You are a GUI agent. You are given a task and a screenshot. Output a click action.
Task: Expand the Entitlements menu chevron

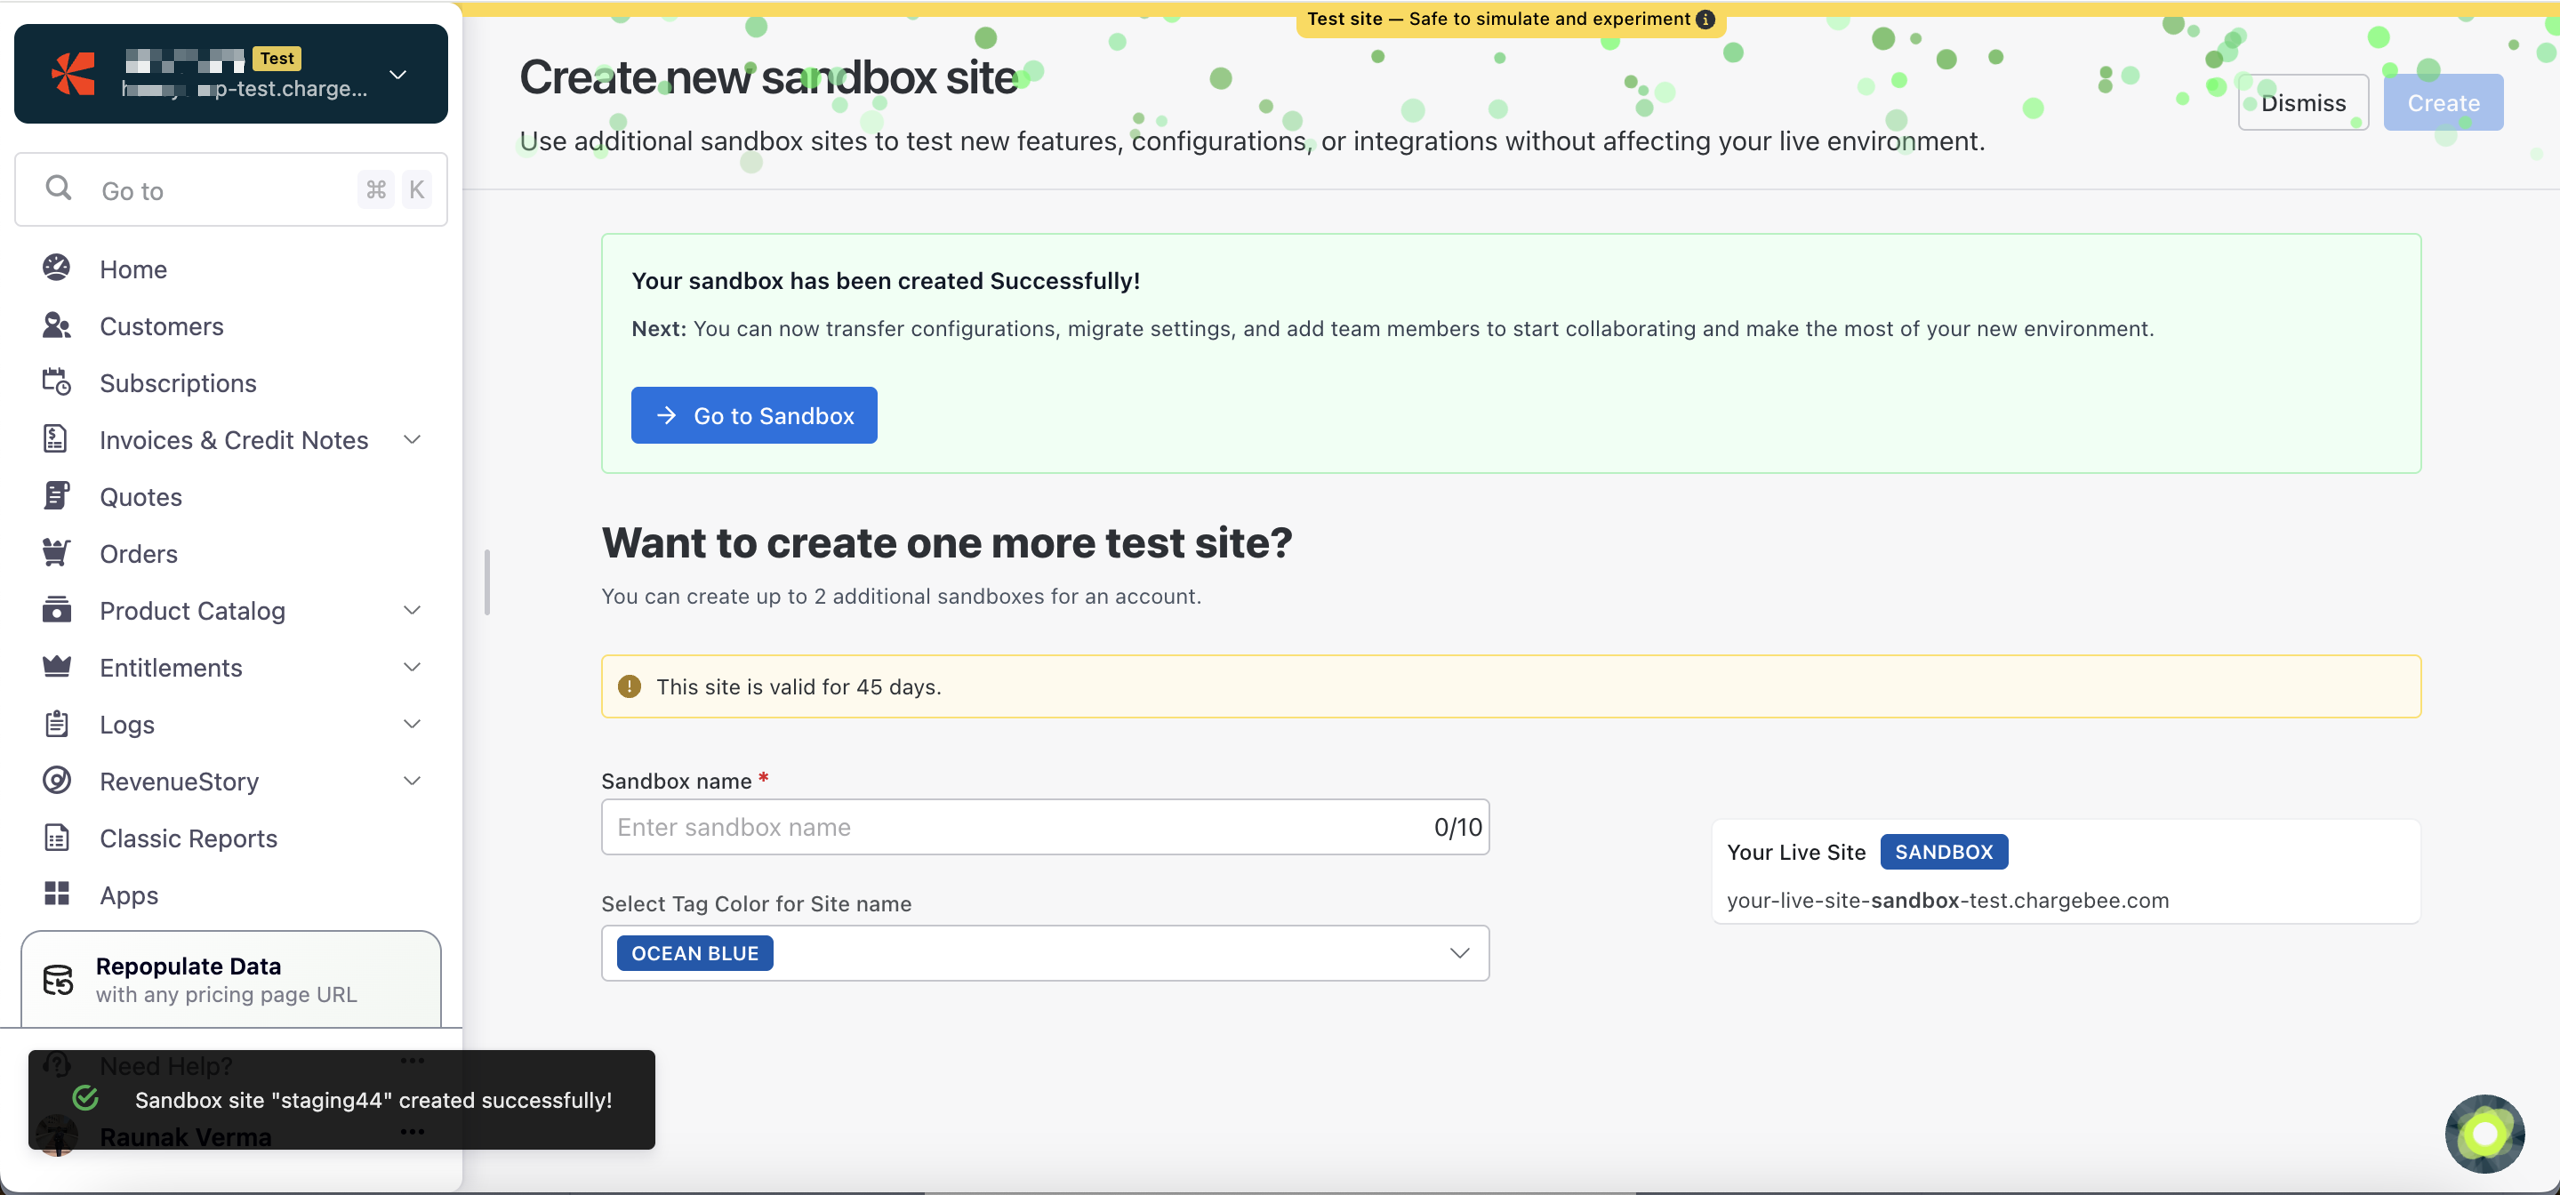(412, 667)
